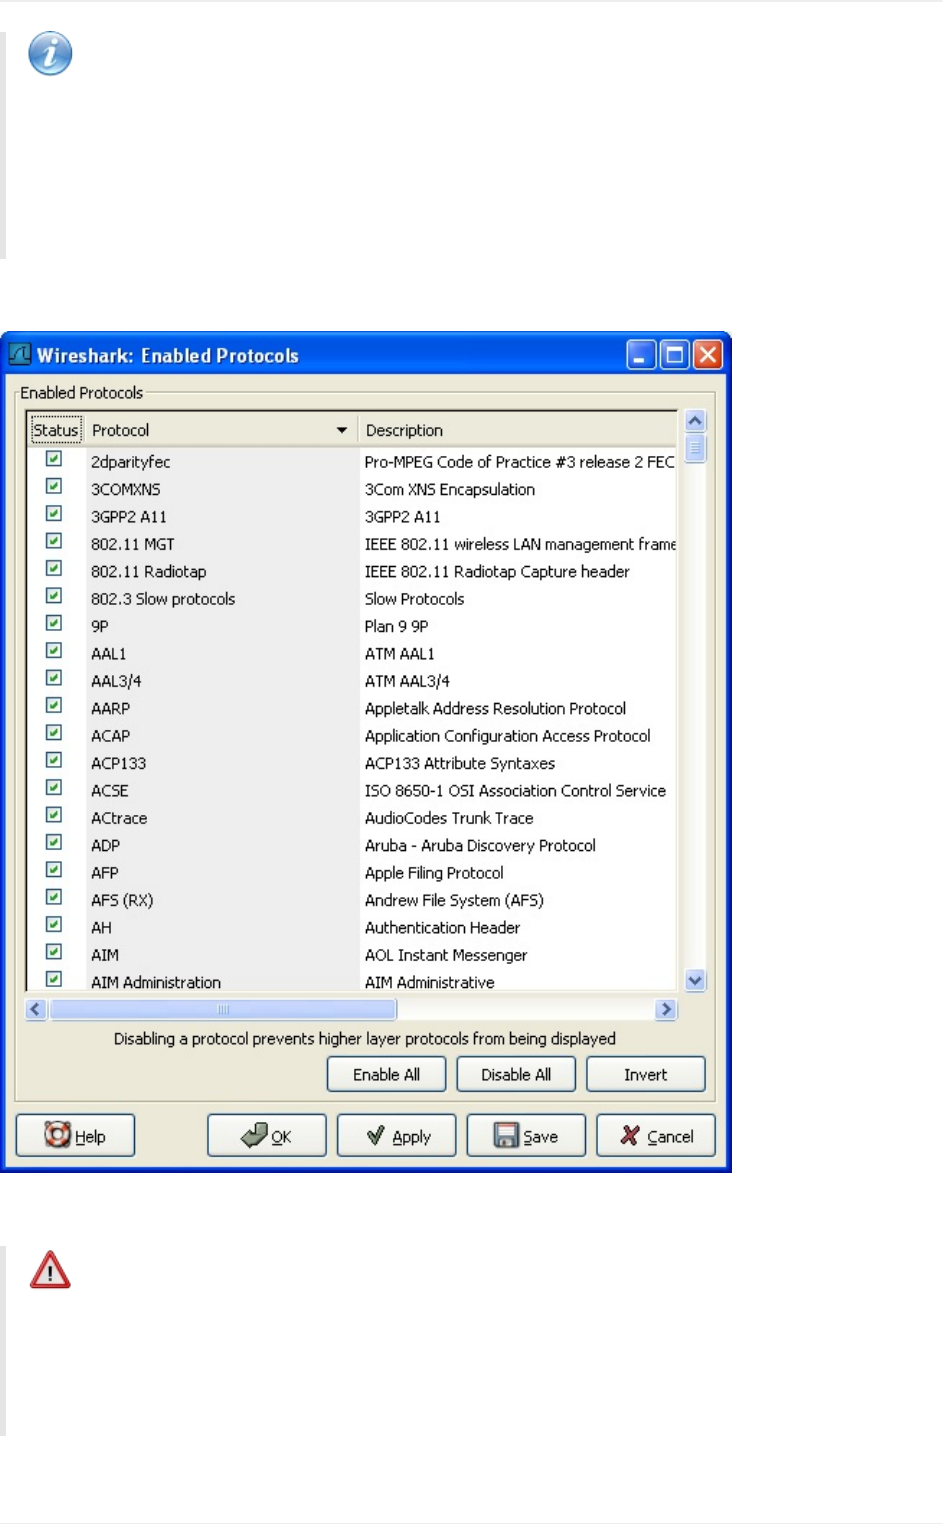Viewport: 943px width, 1524px height.
Task: Close the Enabled Protocols window
Action: click(708, 354)
